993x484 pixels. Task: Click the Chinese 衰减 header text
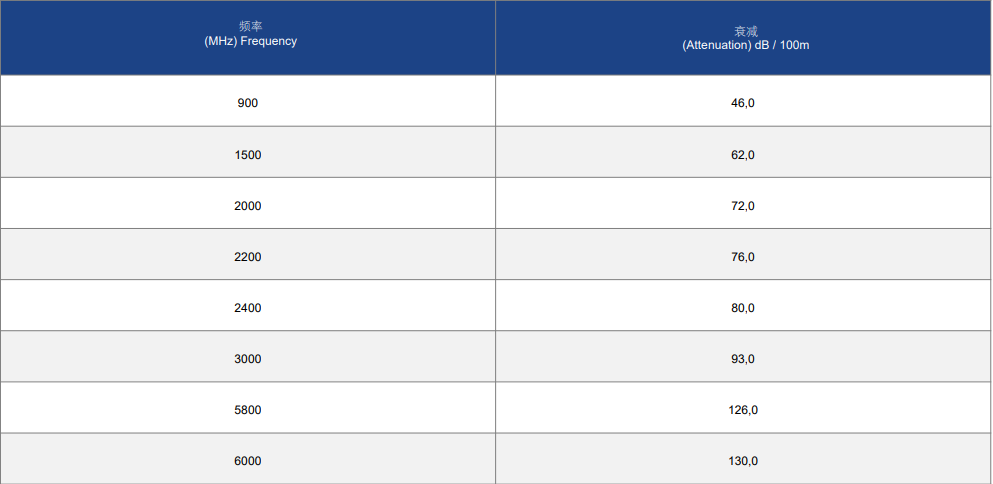tap(746, 32)
